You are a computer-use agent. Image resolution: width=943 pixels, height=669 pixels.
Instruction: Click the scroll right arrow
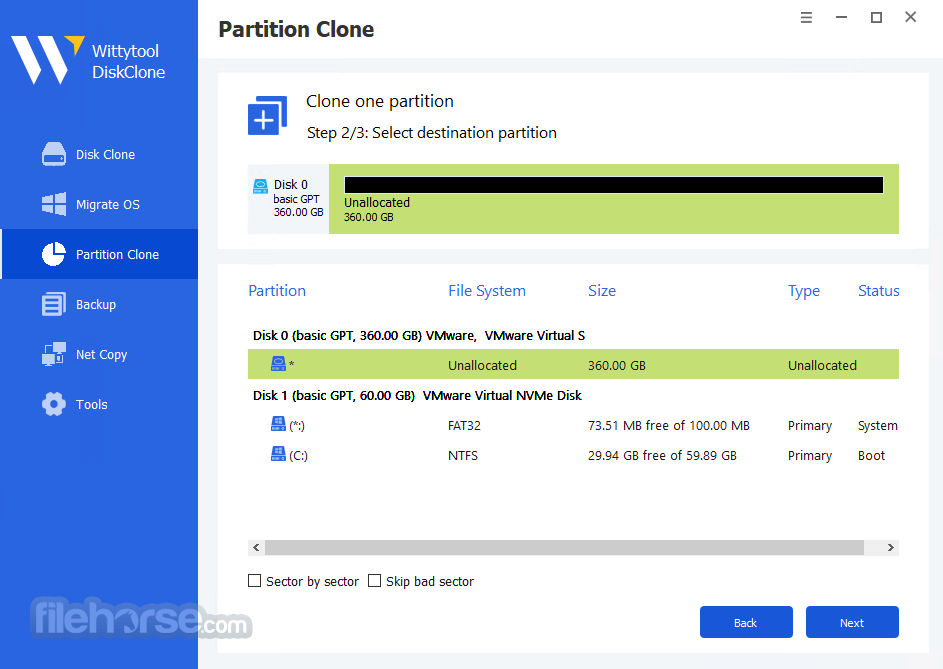click(891, 547)
